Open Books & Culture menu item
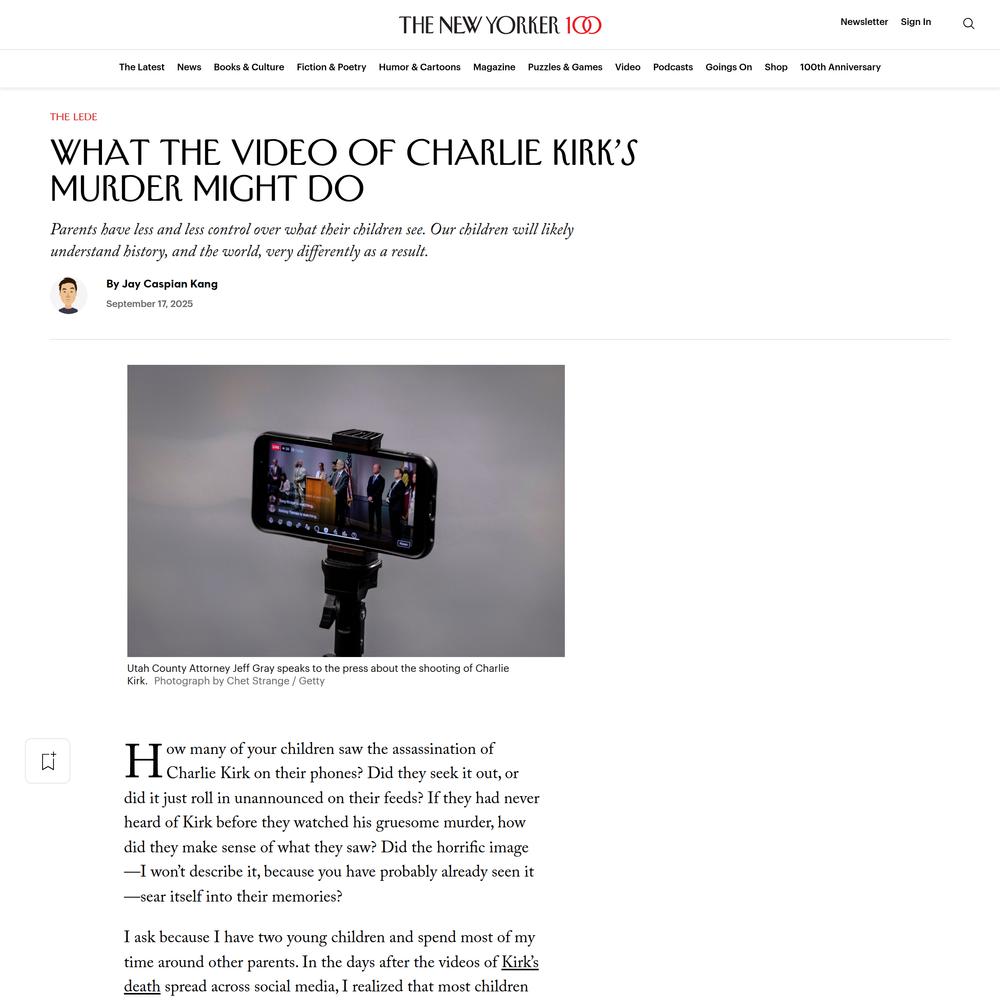Viewport: 1000px width, 1000px height. coord(249,67)
